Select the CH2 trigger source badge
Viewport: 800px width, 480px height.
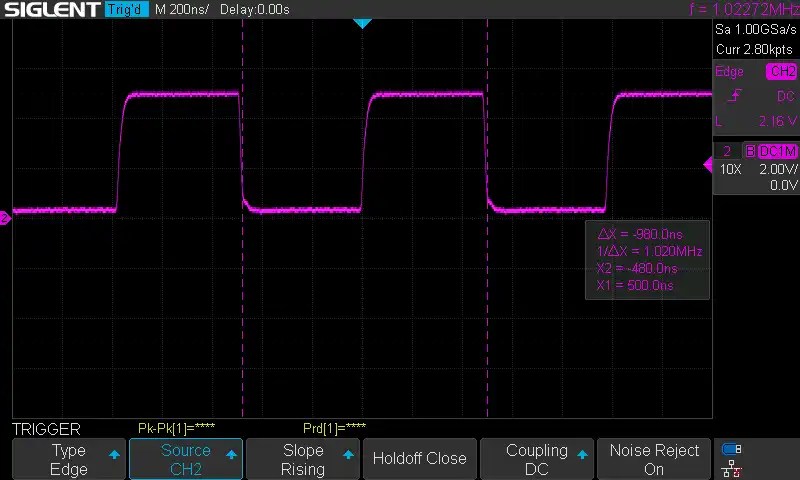pyautogui.click(x=781, y=72)
